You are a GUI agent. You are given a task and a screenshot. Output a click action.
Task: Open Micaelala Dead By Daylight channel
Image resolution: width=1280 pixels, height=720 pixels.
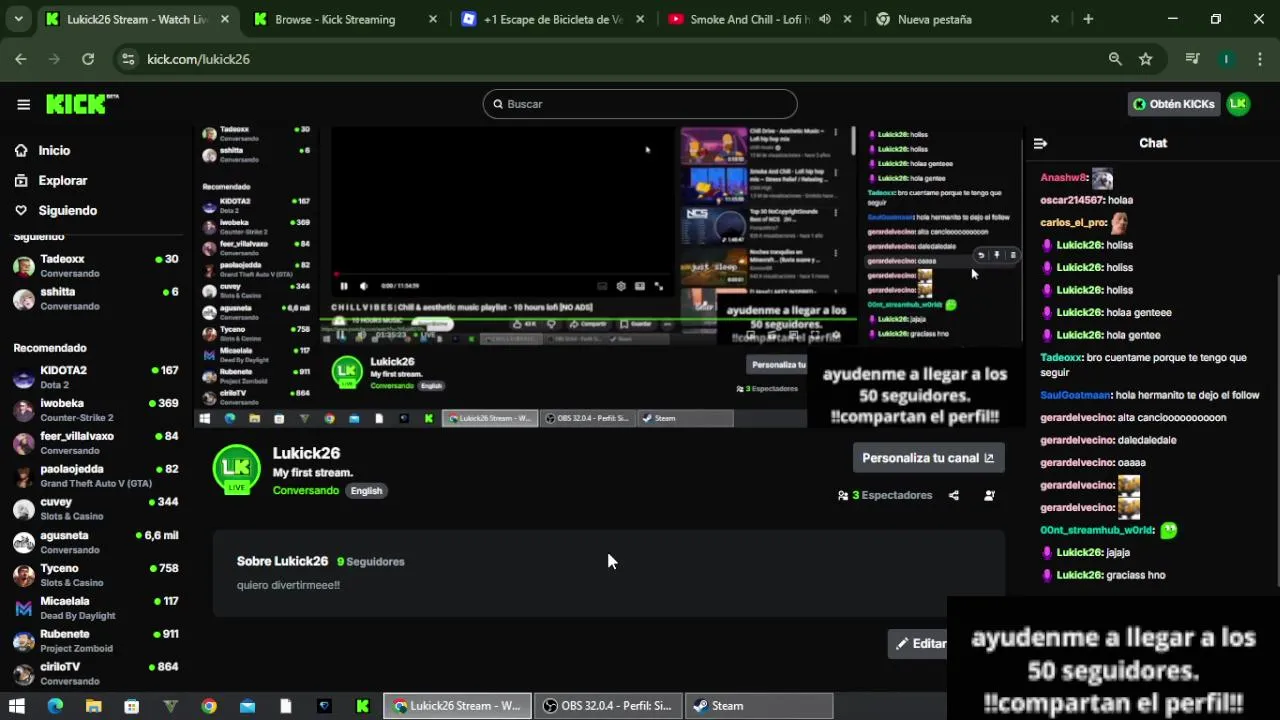coord(95,608)
